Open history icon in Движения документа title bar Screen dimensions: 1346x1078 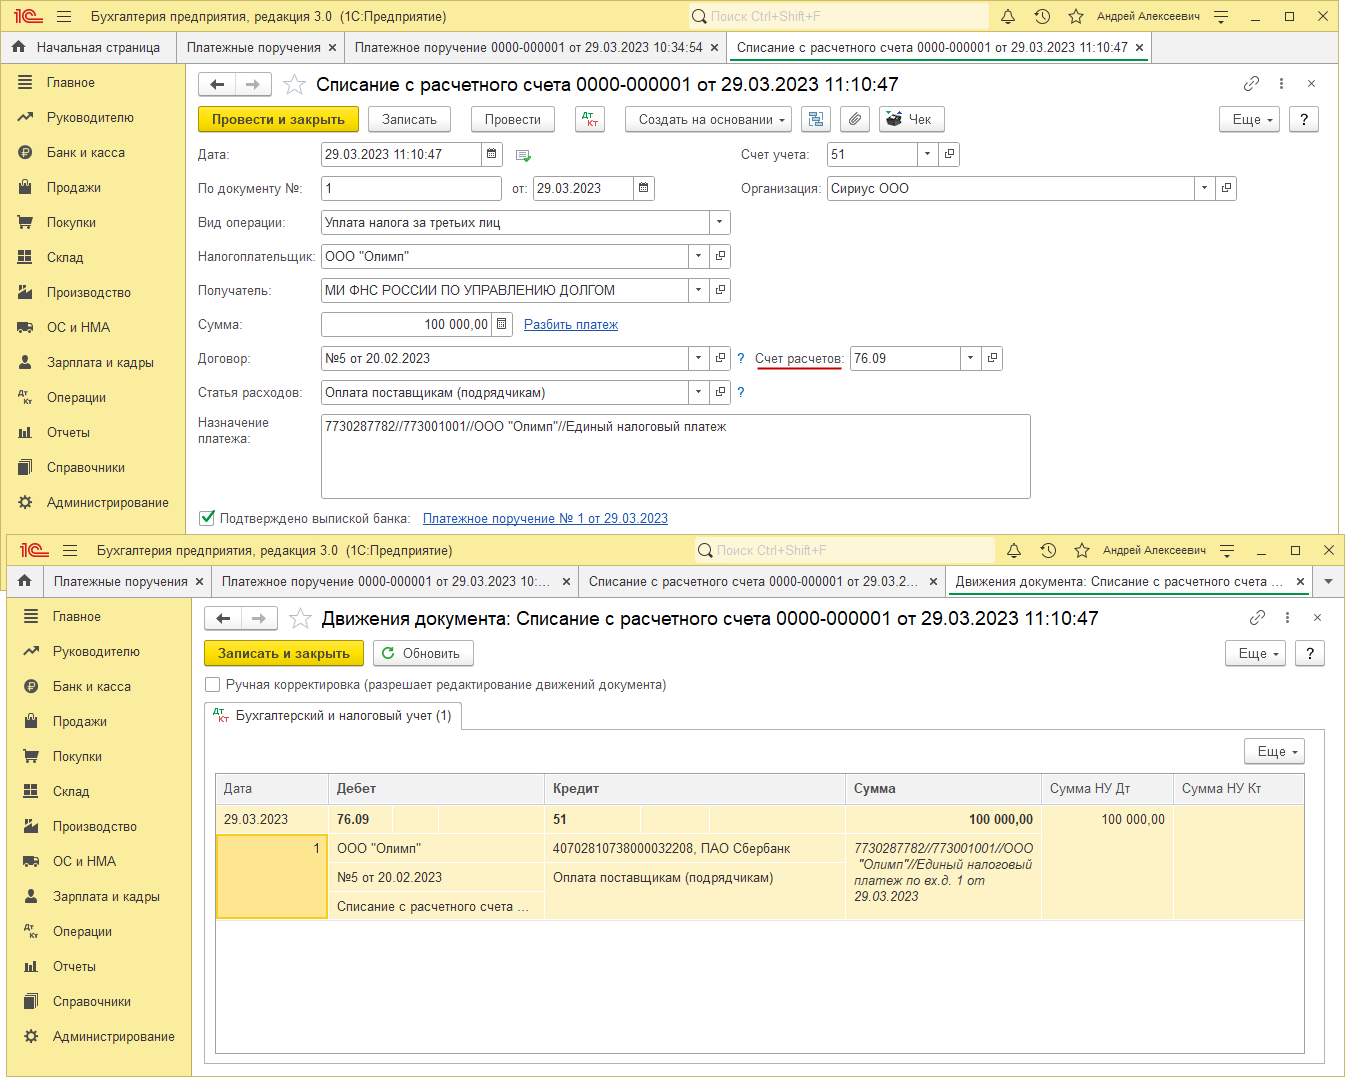coord(1048,550)
